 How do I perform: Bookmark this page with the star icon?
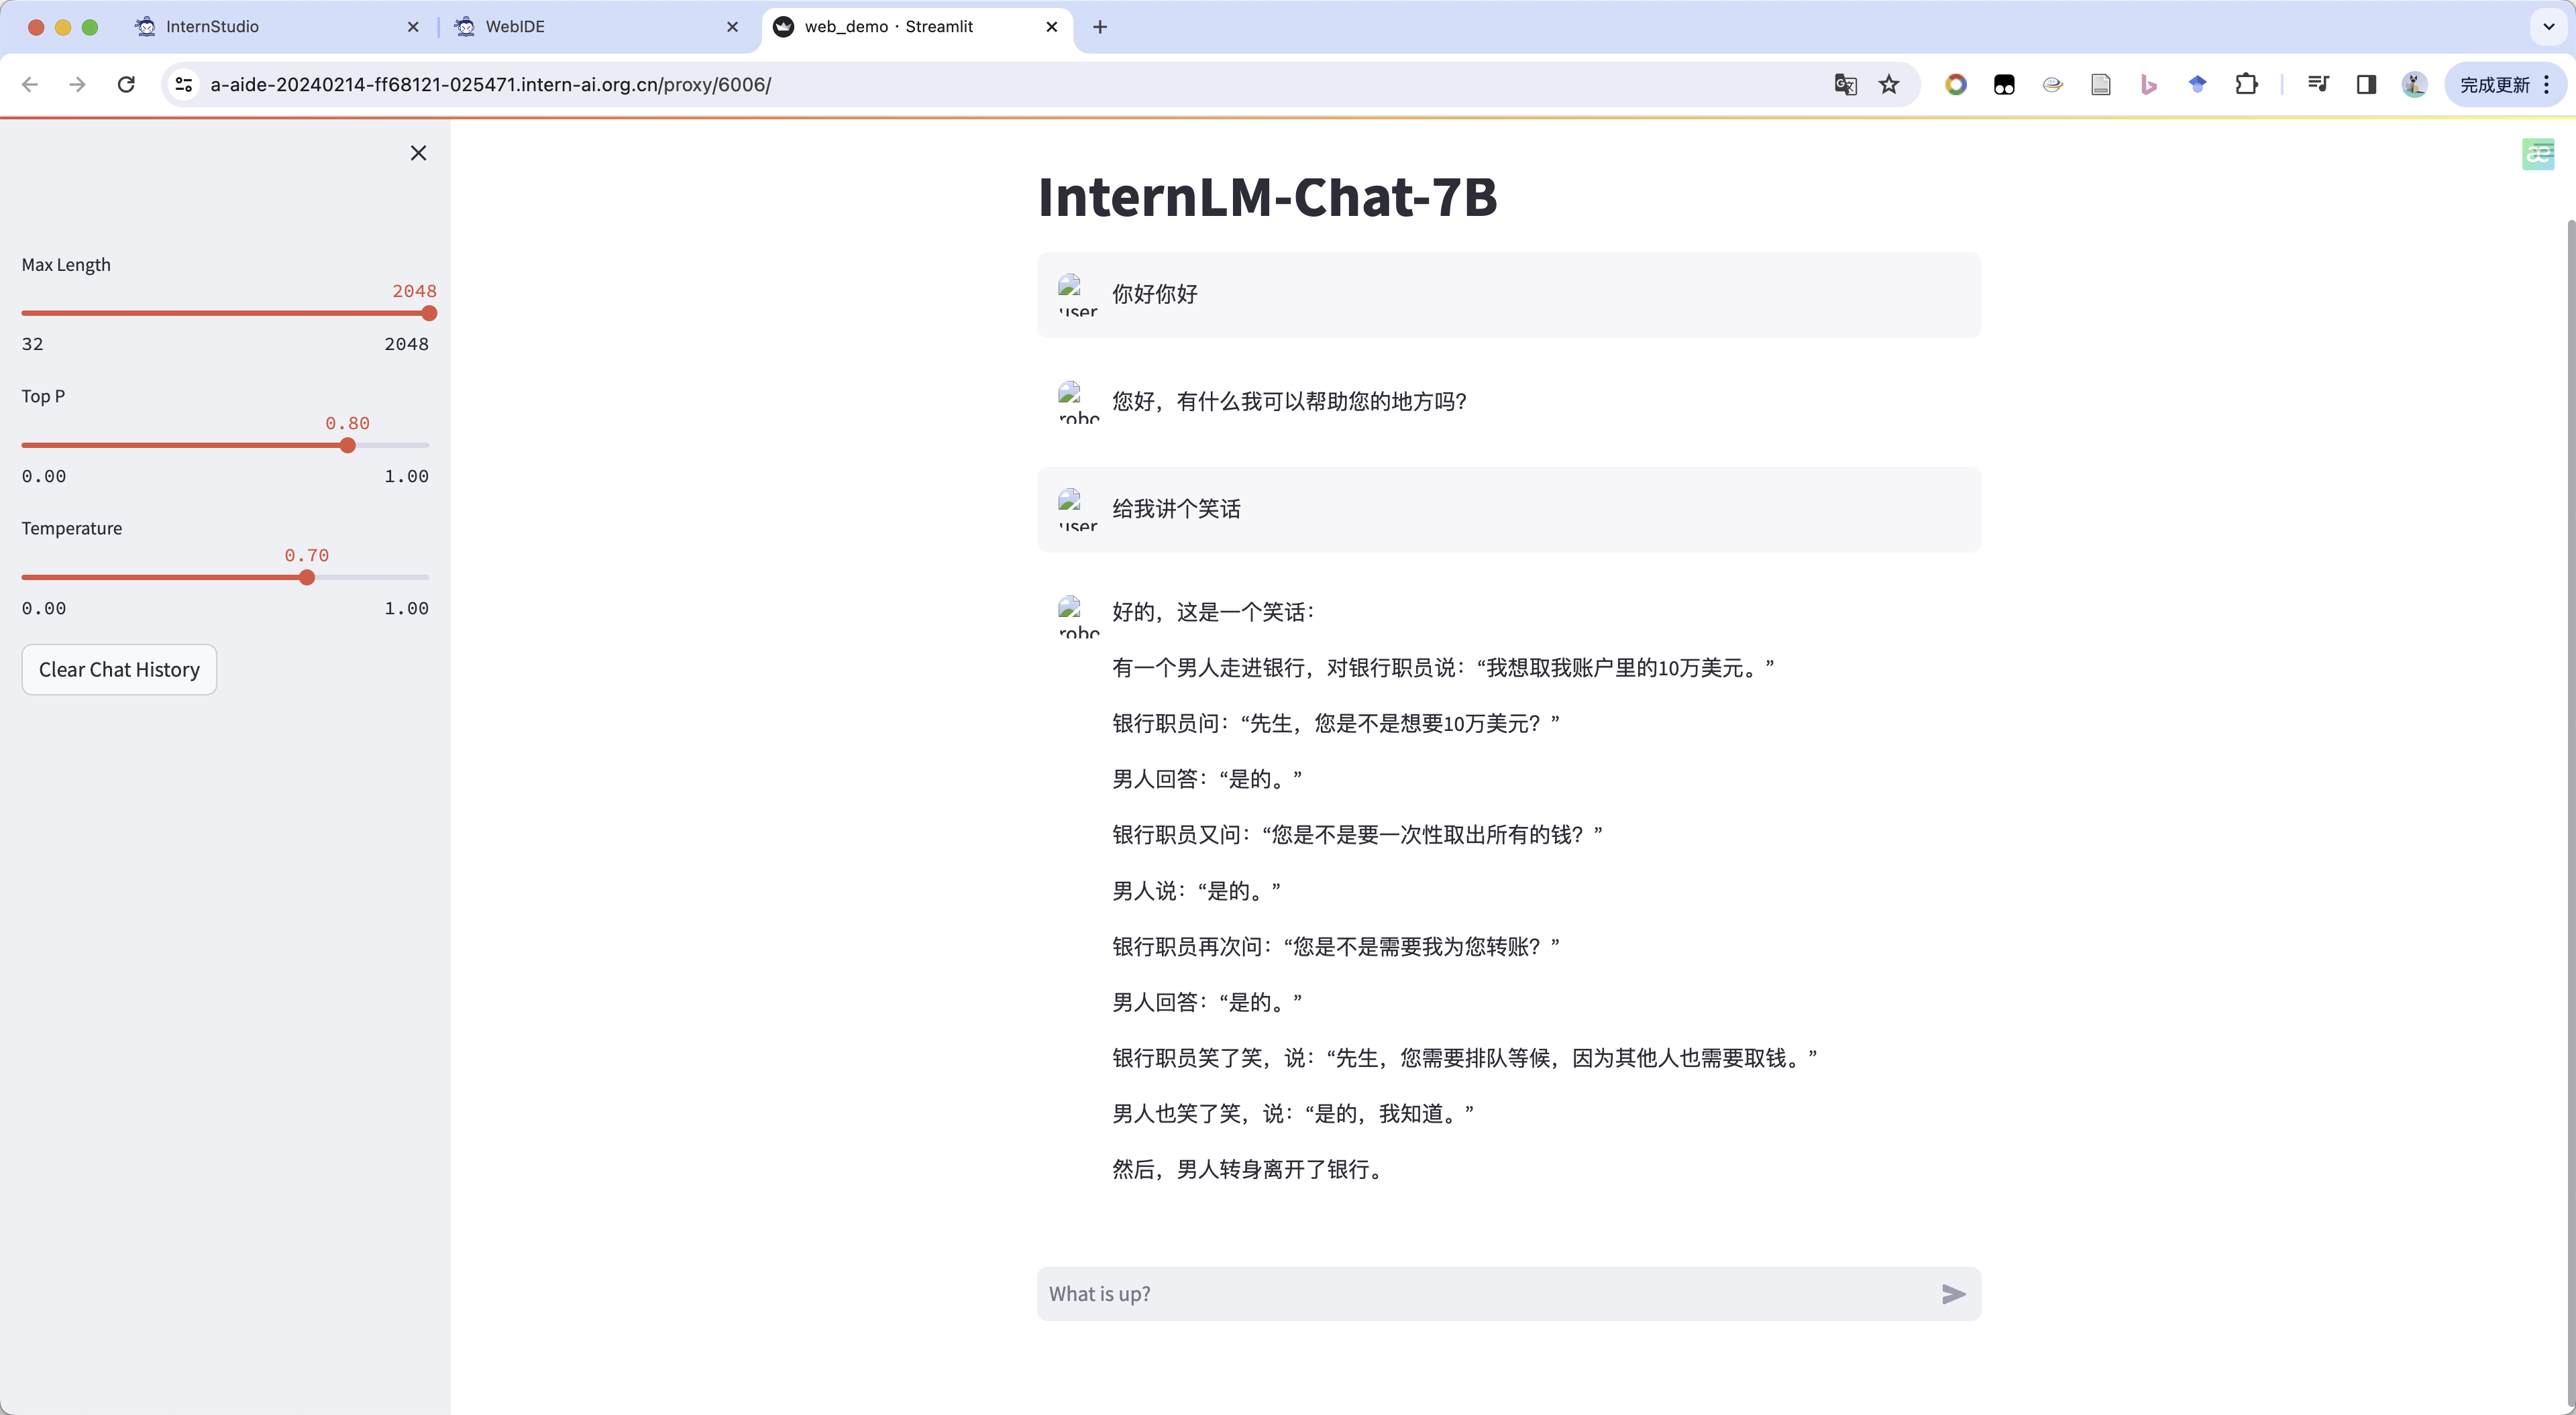[1888, 85]
